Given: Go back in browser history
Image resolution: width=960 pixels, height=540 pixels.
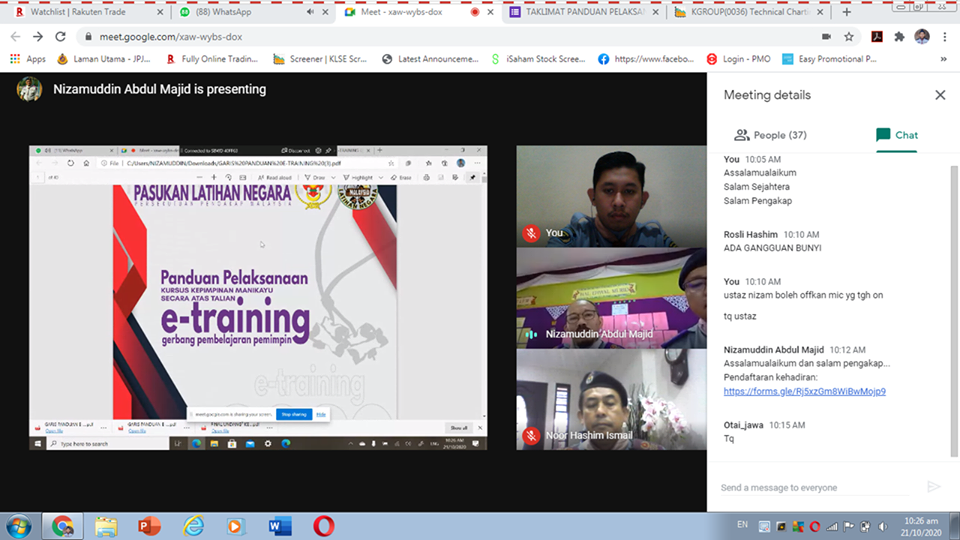Looking at the screenshot, I should point(16,37).
